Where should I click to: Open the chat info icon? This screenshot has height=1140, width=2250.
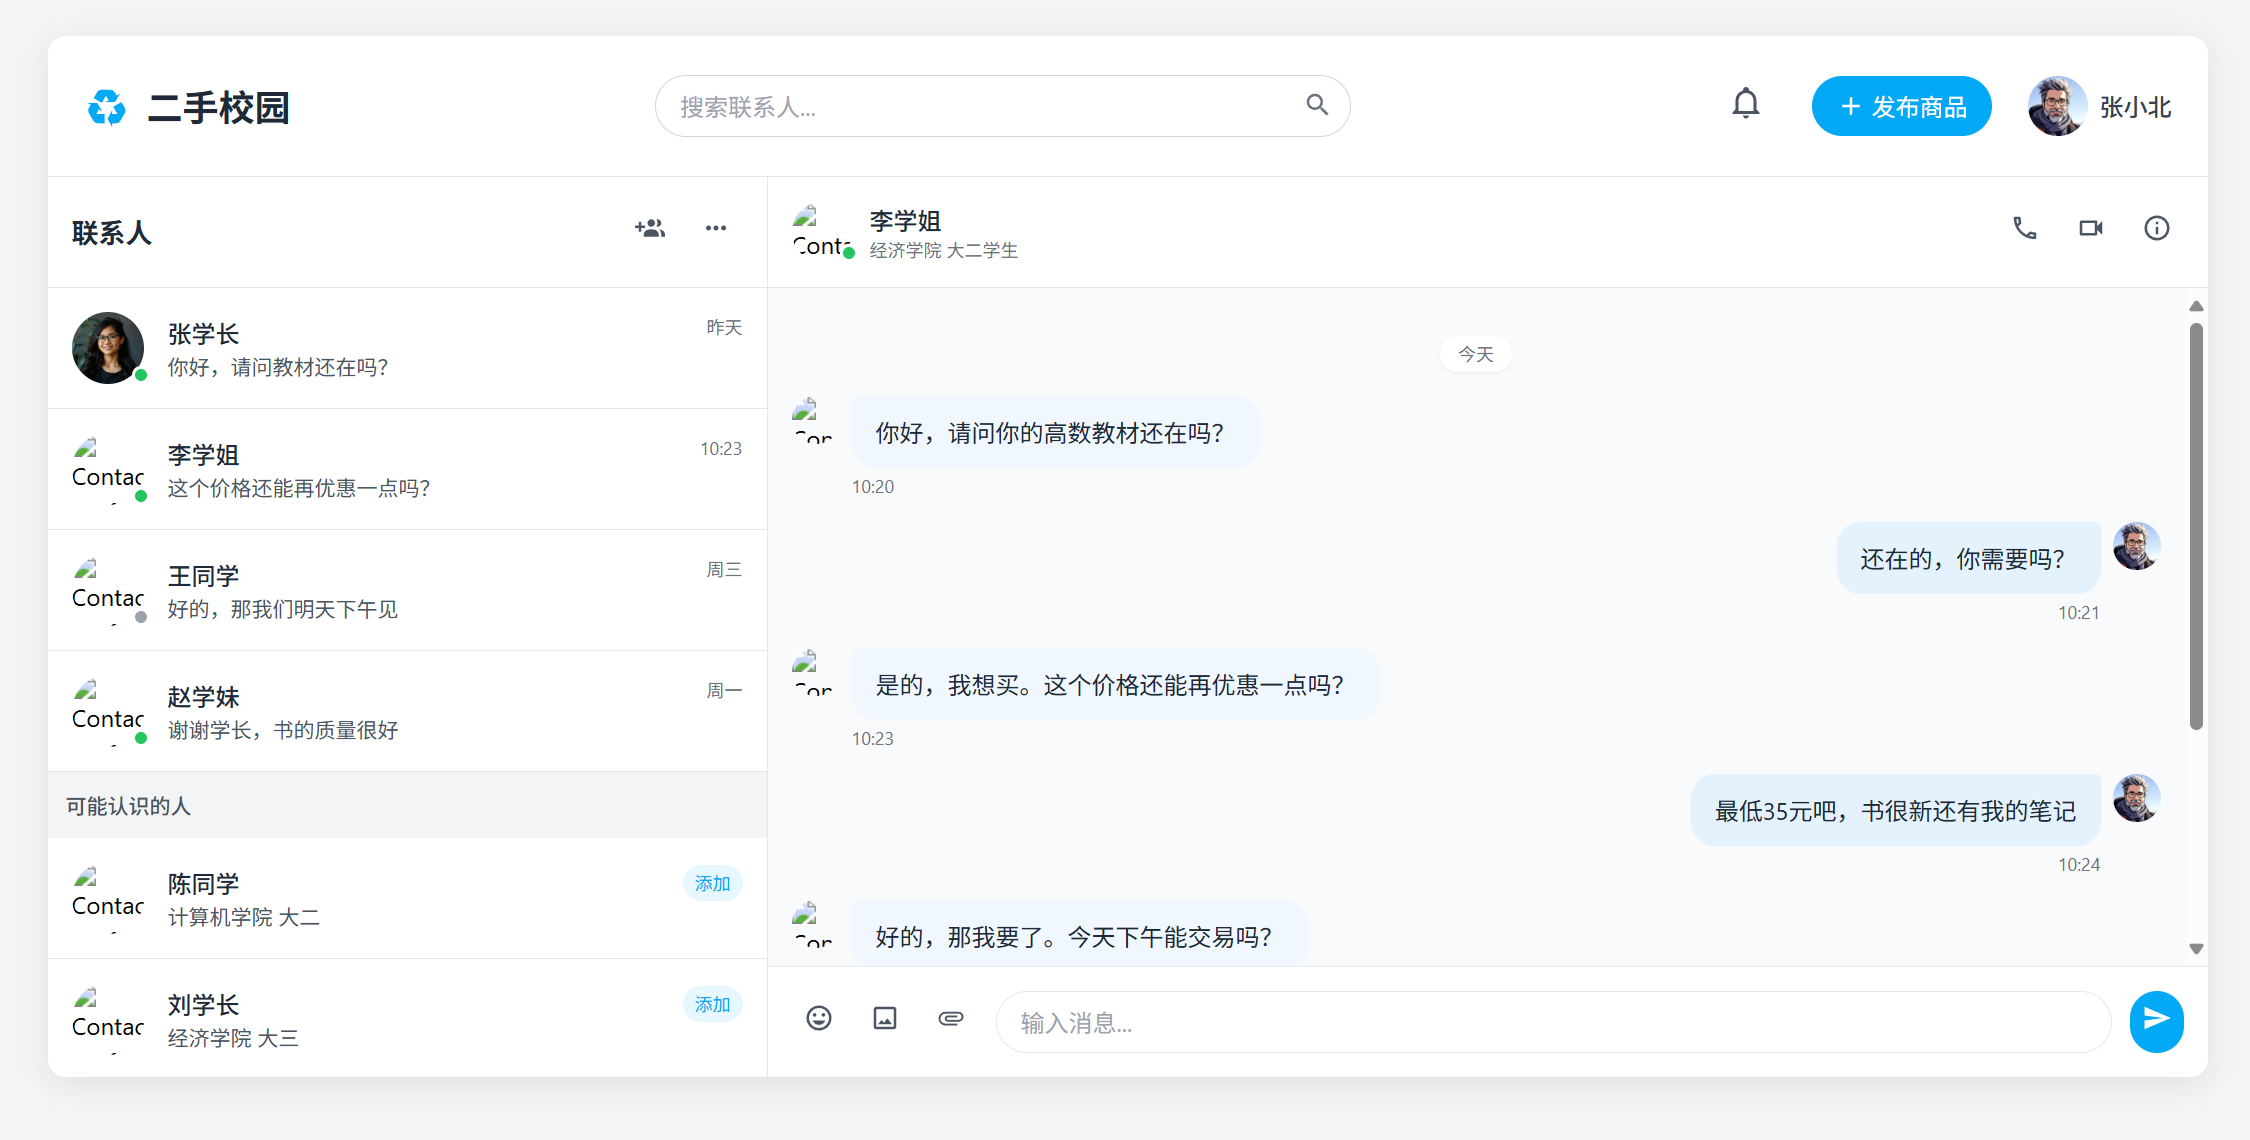tap(2156, 228)
